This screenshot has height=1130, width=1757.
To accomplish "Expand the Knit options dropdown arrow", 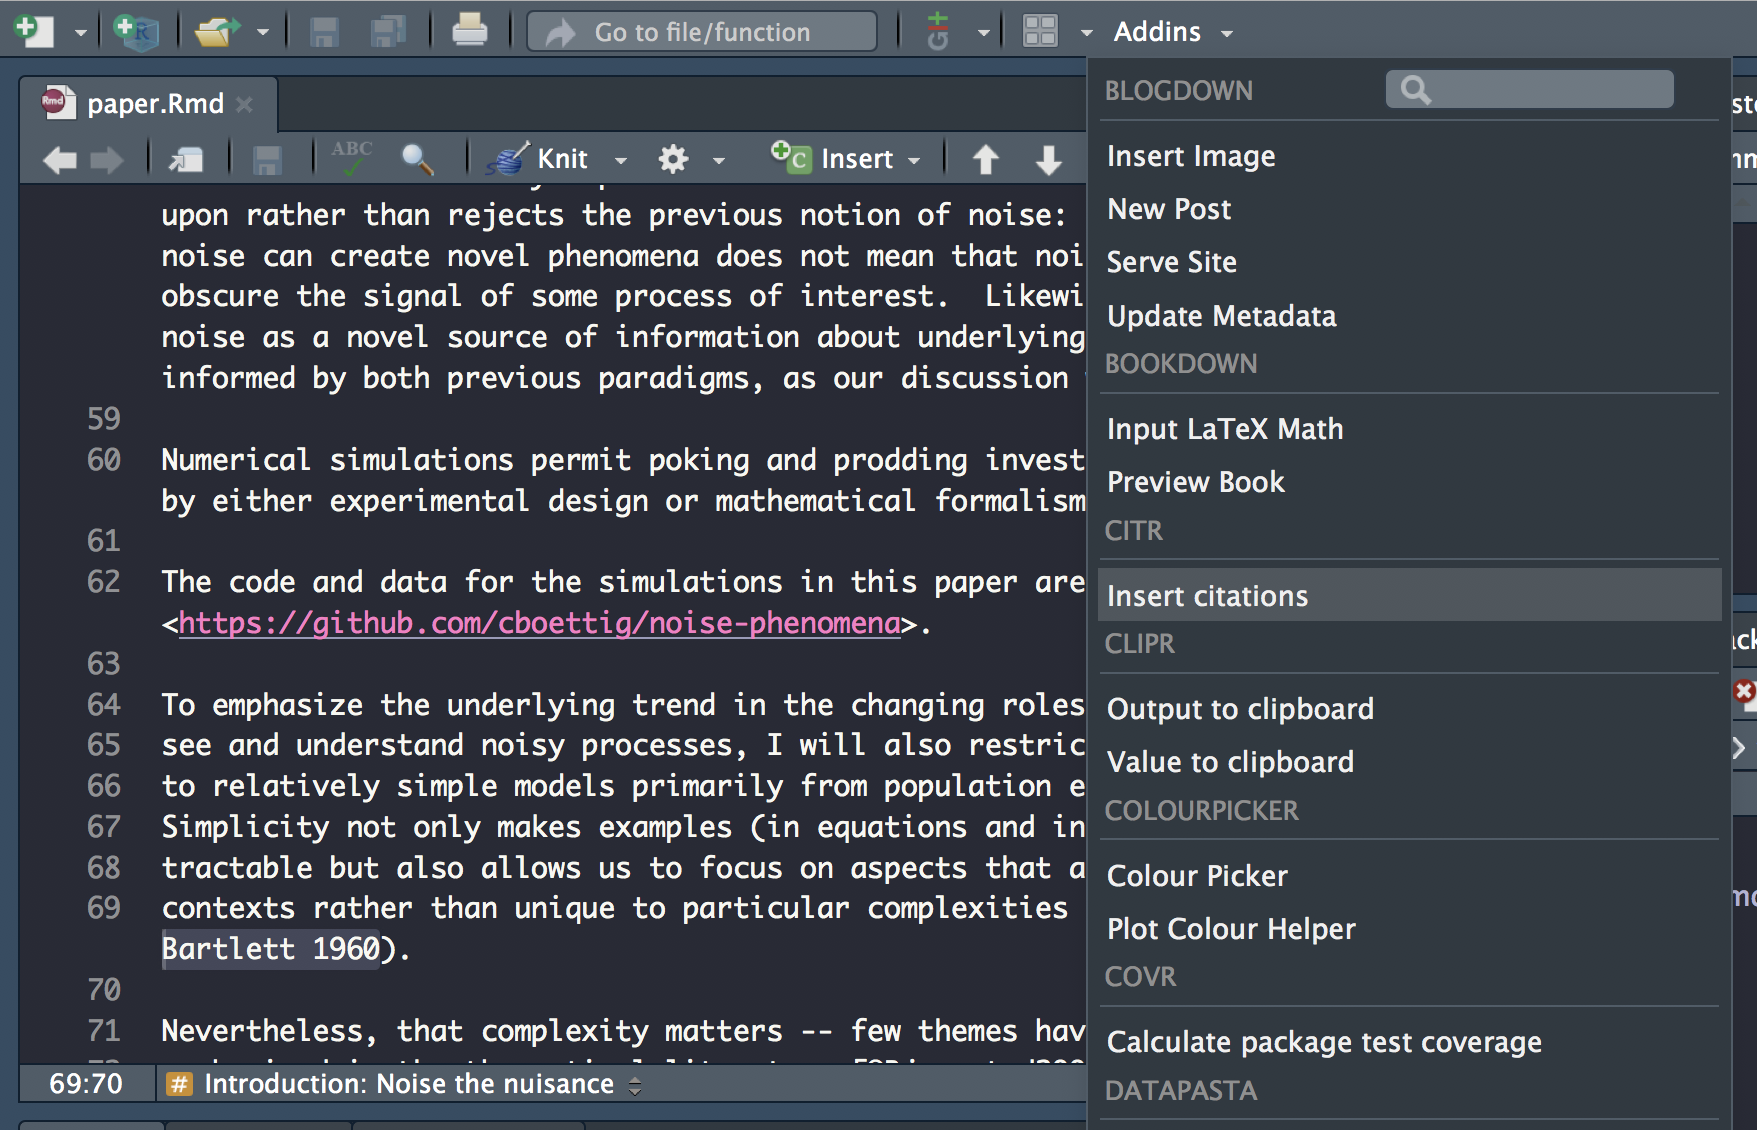I will pos(621,160).
